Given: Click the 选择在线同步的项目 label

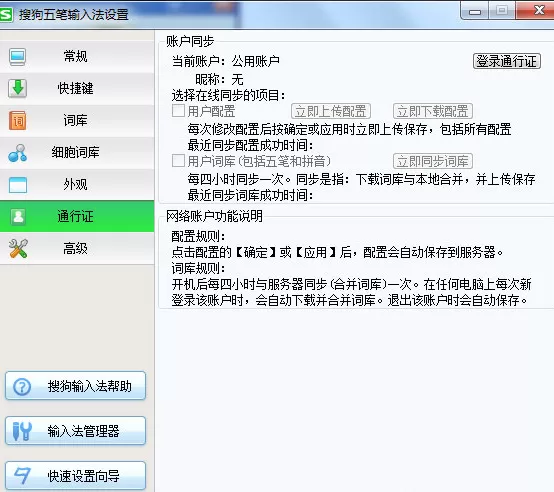Looking at the screenshot, I should (228, 95).
